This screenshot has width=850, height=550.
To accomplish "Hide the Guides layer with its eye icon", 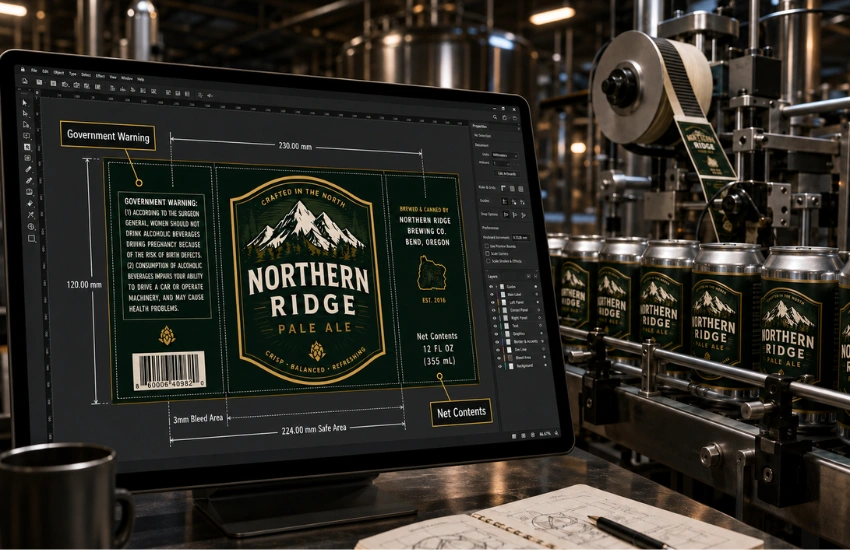I will (492, 286).
